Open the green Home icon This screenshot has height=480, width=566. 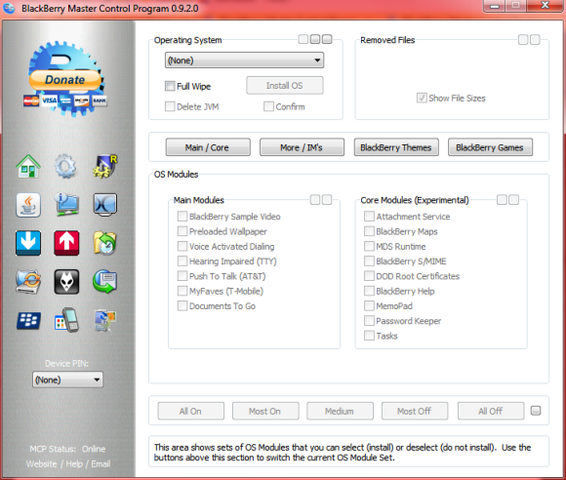click(x=28, y=166)
